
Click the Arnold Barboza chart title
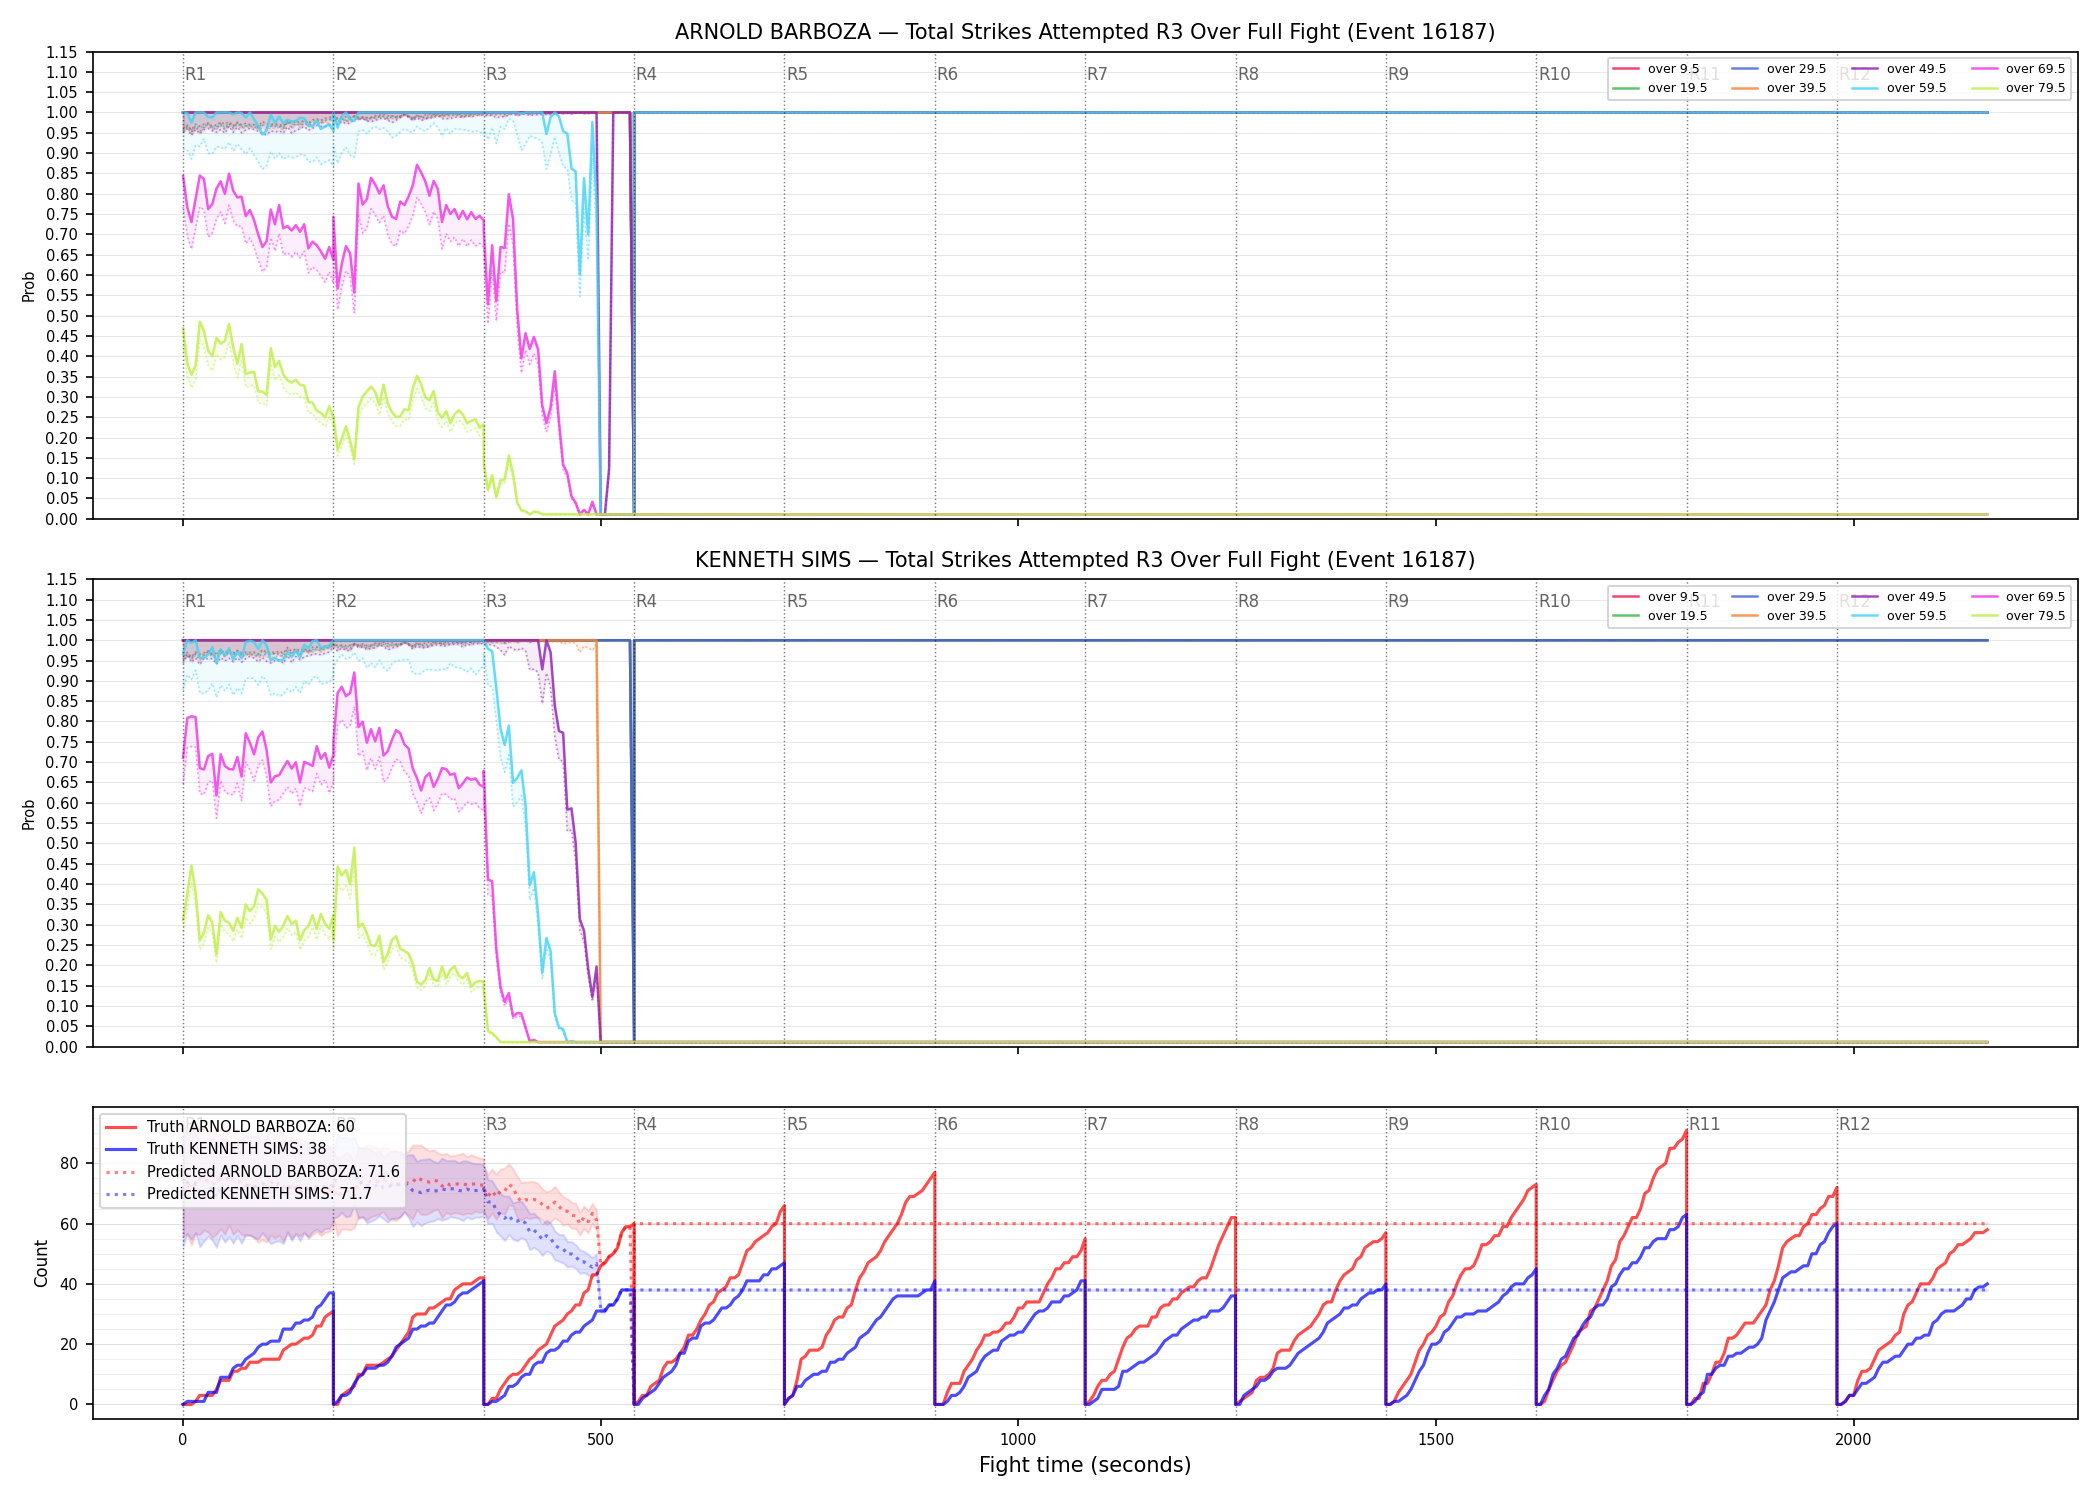[x=1085, y=32]
